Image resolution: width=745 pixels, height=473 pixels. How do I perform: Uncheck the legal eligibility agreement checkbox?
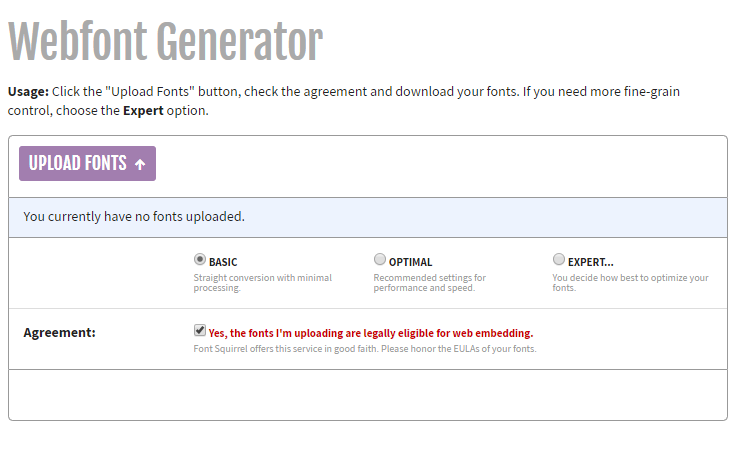point(200,331)
